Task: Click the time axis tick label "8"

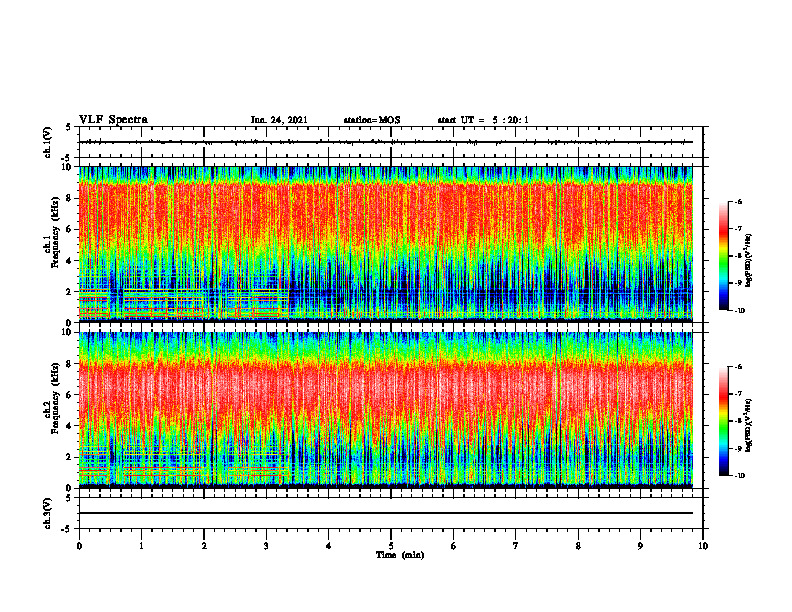Action: (x=578, y=546)
